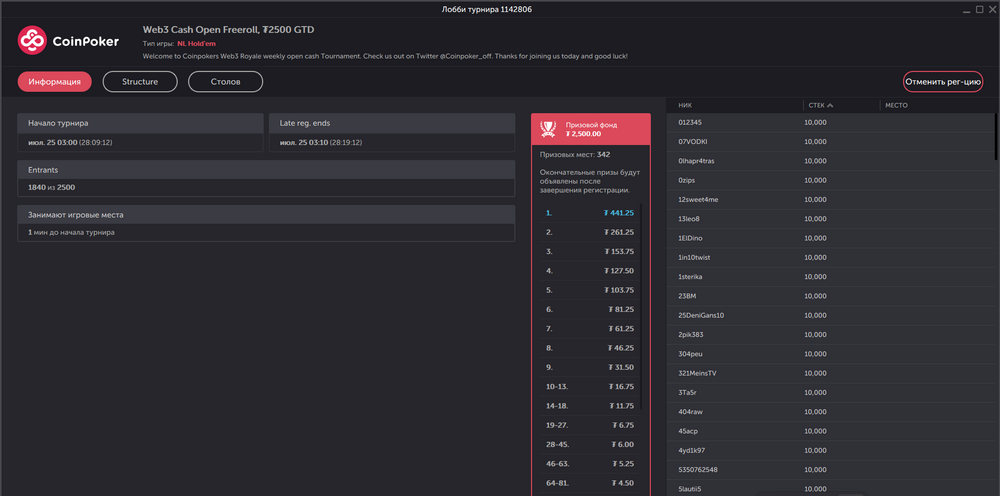Click the CoinPoker logo icon
1000x496 pixels.
click(x=32, y=41)
